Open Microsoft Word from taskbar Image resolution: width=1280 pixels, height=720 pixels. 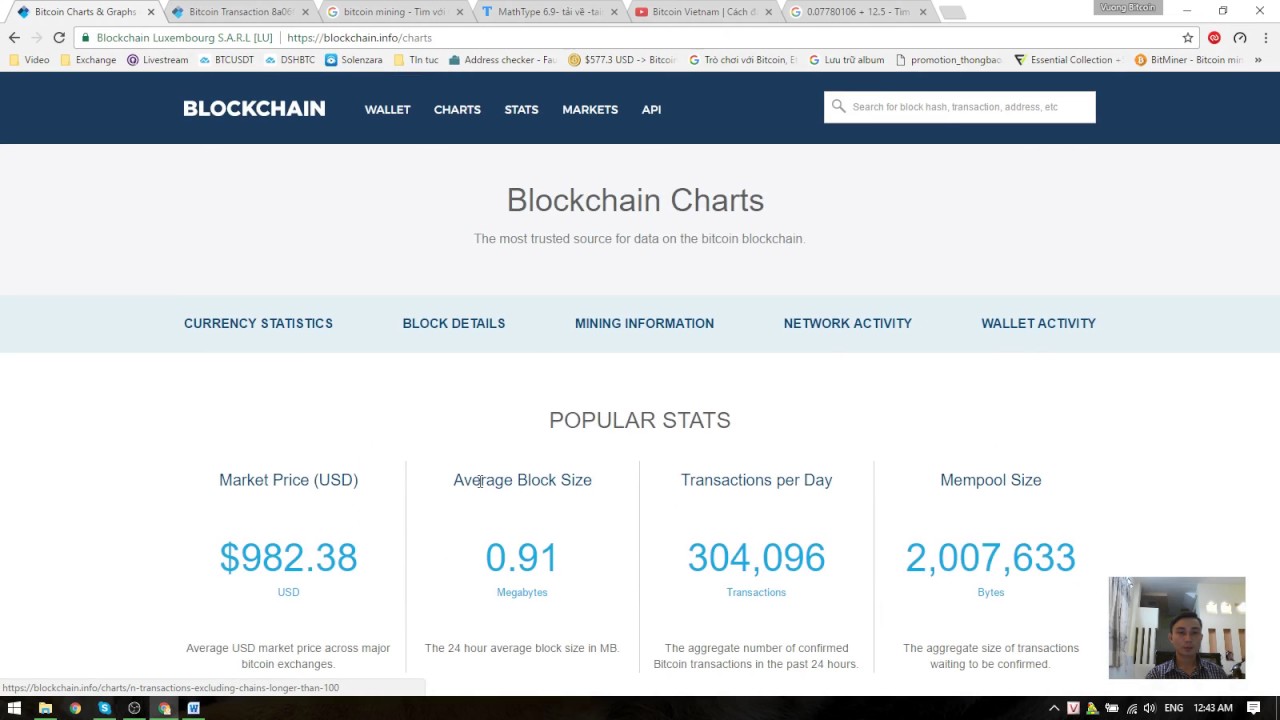pos(193,708)
